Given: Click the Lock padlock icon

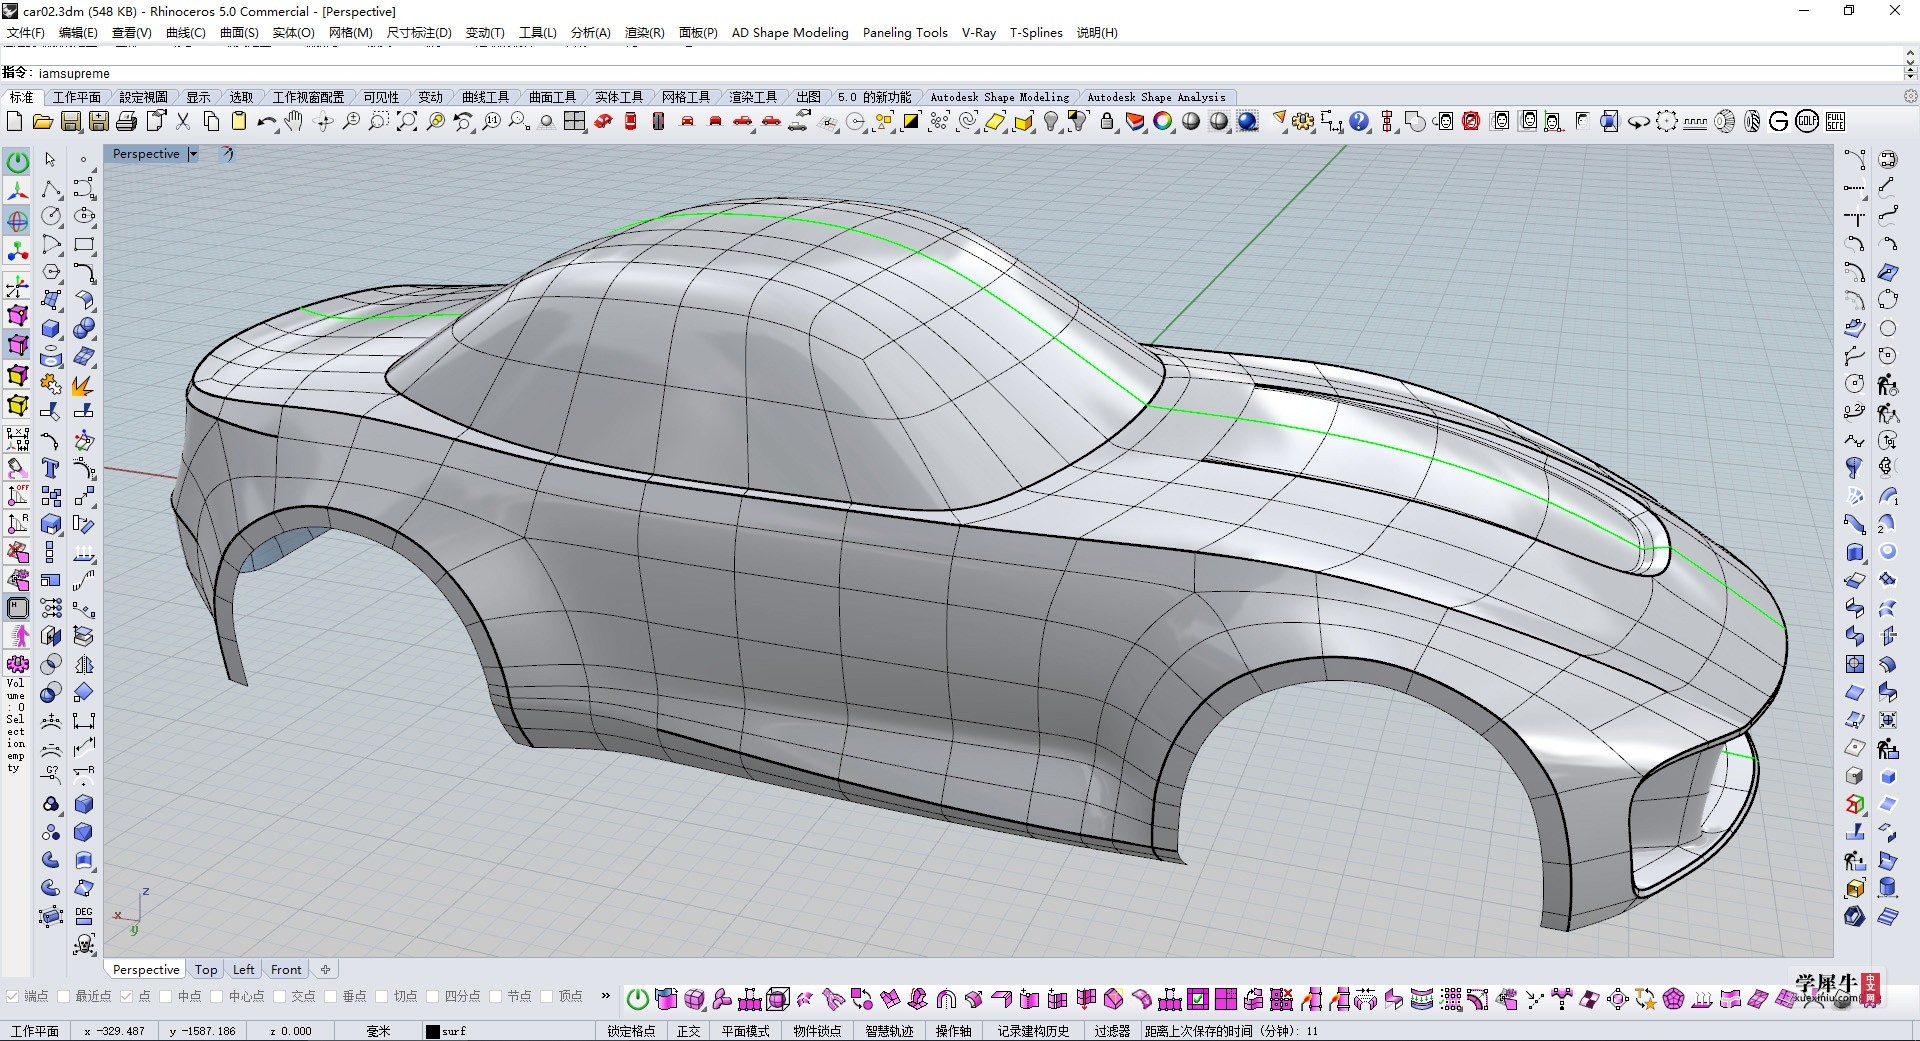Looking at the screenshot, I should click(1107, 122).
